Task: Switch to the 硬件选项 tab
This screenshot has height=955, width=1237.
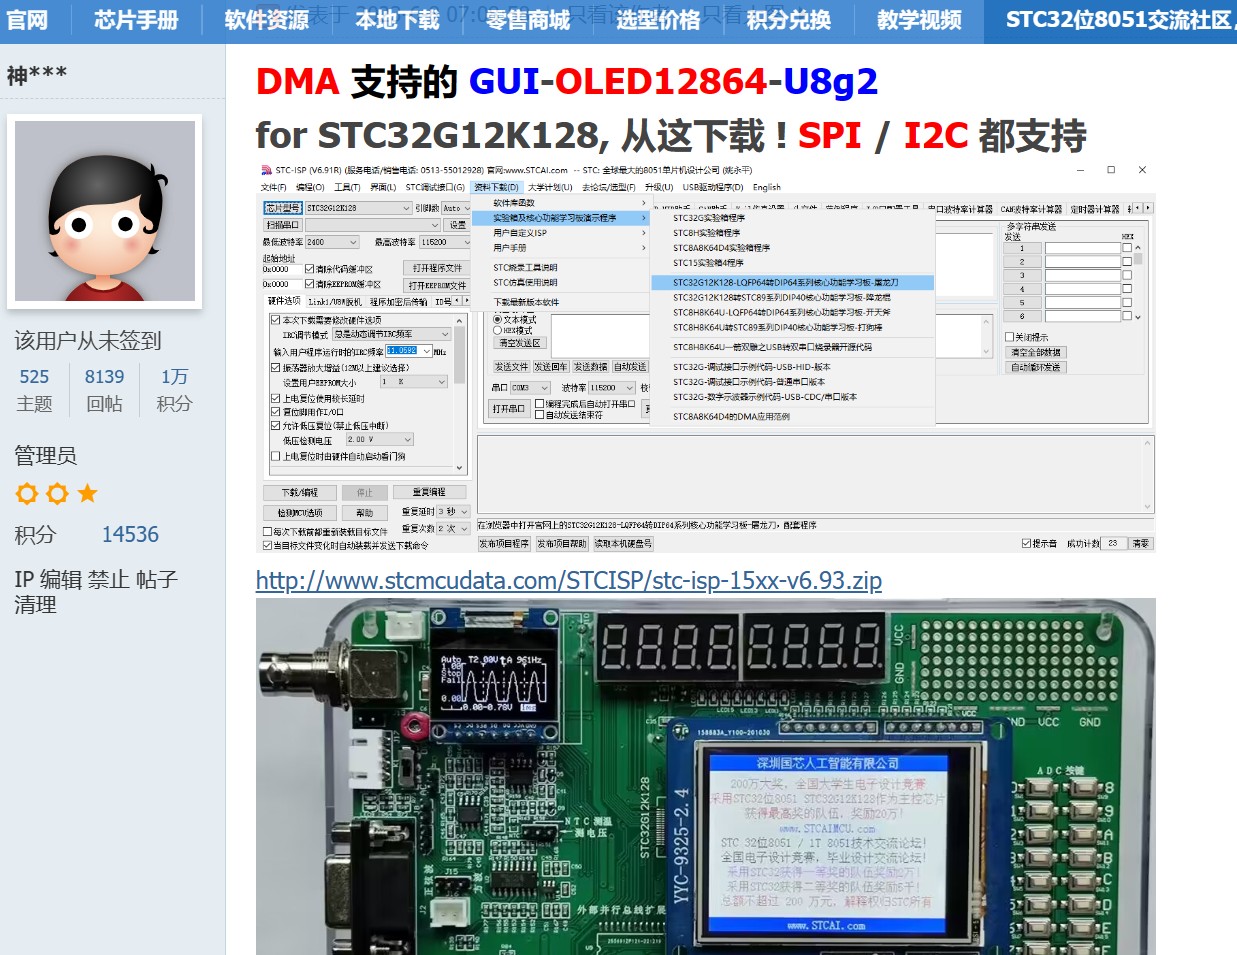Action: pyautogui.click(x=283, y=301)
